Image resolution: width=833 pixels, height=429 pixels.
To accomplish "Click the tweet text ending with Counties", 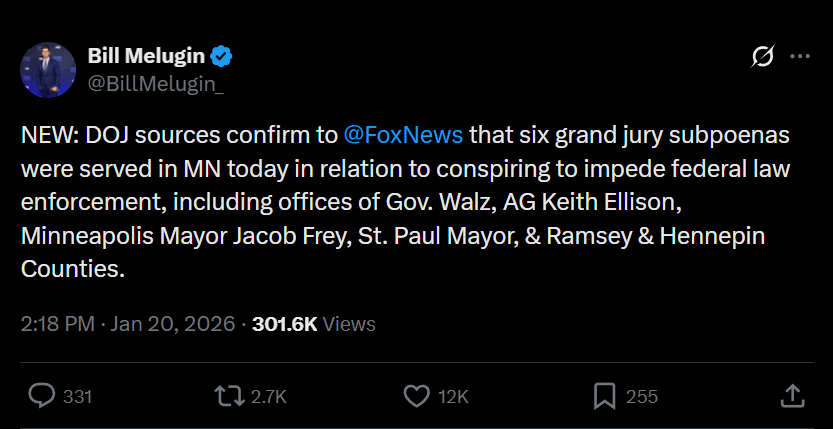I will [x=74, y=269].
